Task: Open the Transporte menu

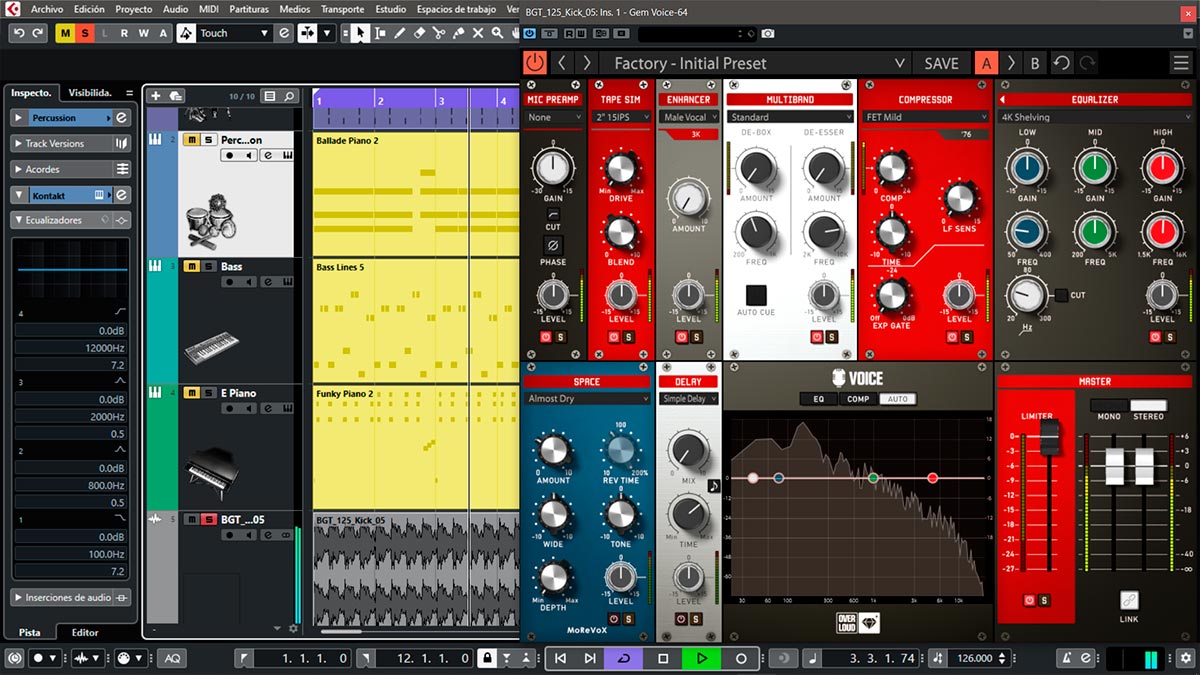Action: coord(342,9)
